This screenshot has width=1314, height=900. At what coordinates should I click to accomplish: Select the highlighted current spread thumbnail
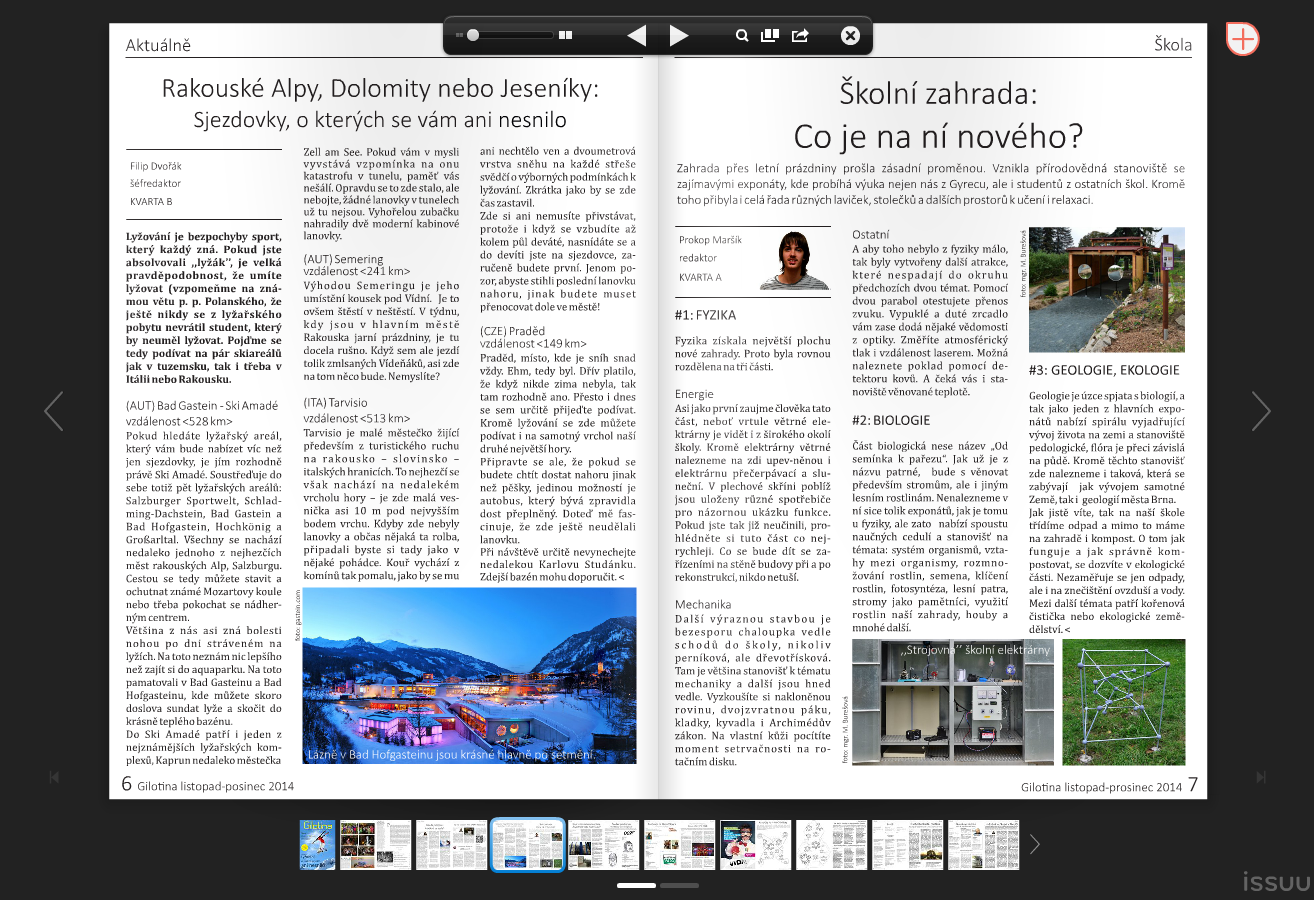(x=528, y=845)
